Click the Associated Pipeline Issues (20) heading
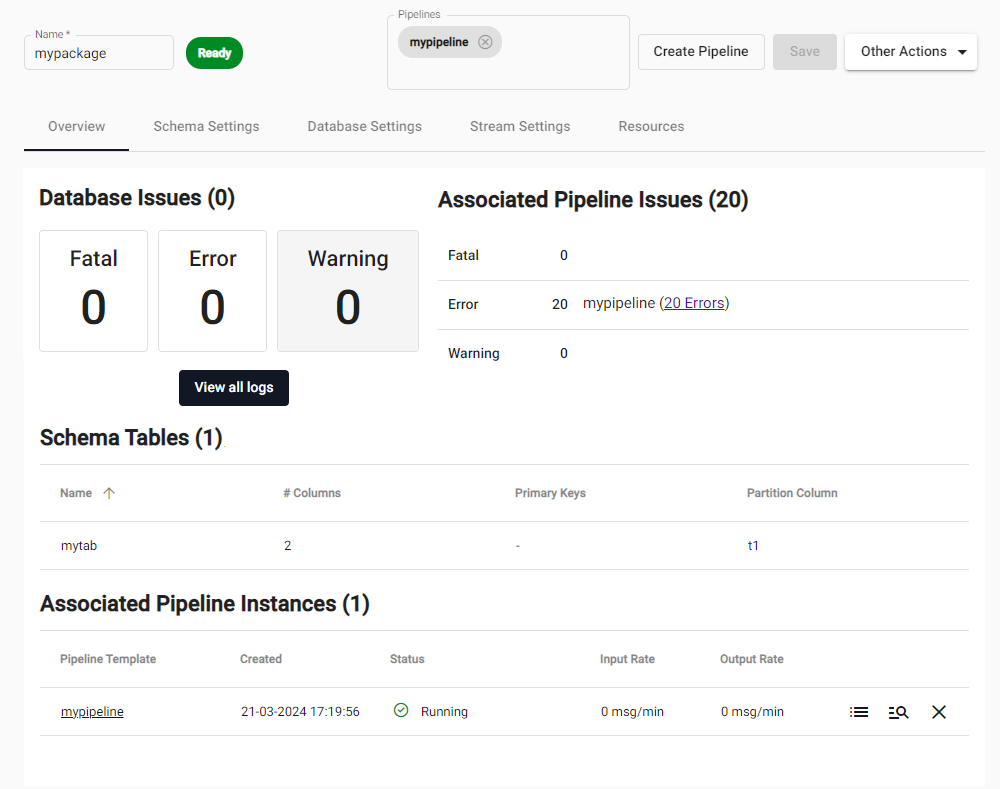The image size is (1000, 789). [x=593, y=200]
